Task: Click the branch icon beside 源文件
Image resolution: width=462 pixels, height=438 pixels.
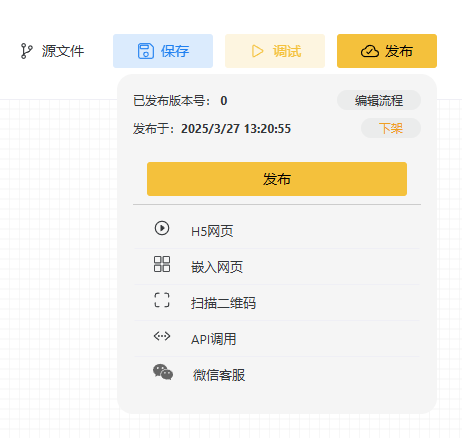Action: click(x=26, y=51)
